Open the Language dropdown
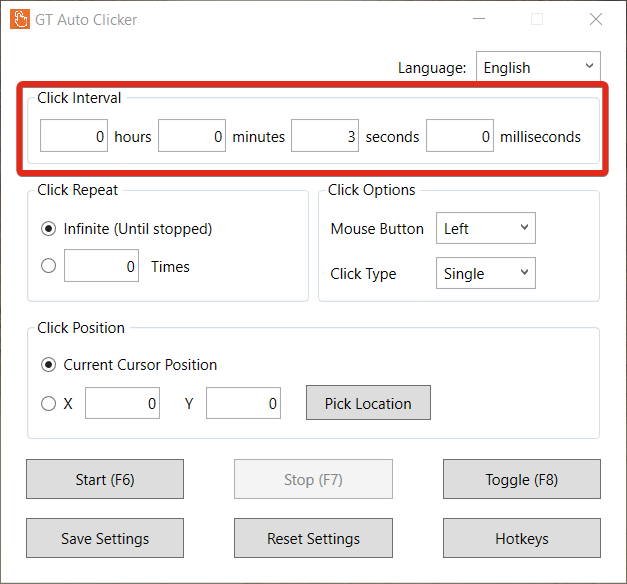627x584 pixels. 538,67
